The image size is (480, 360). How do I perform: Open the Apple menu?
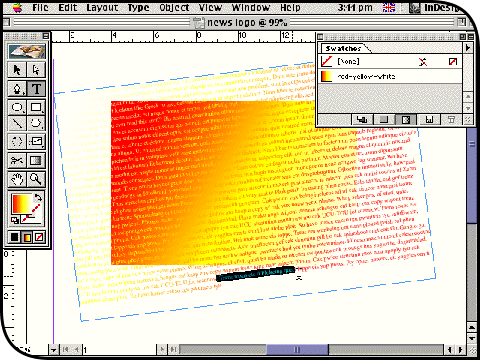[17, 7]
